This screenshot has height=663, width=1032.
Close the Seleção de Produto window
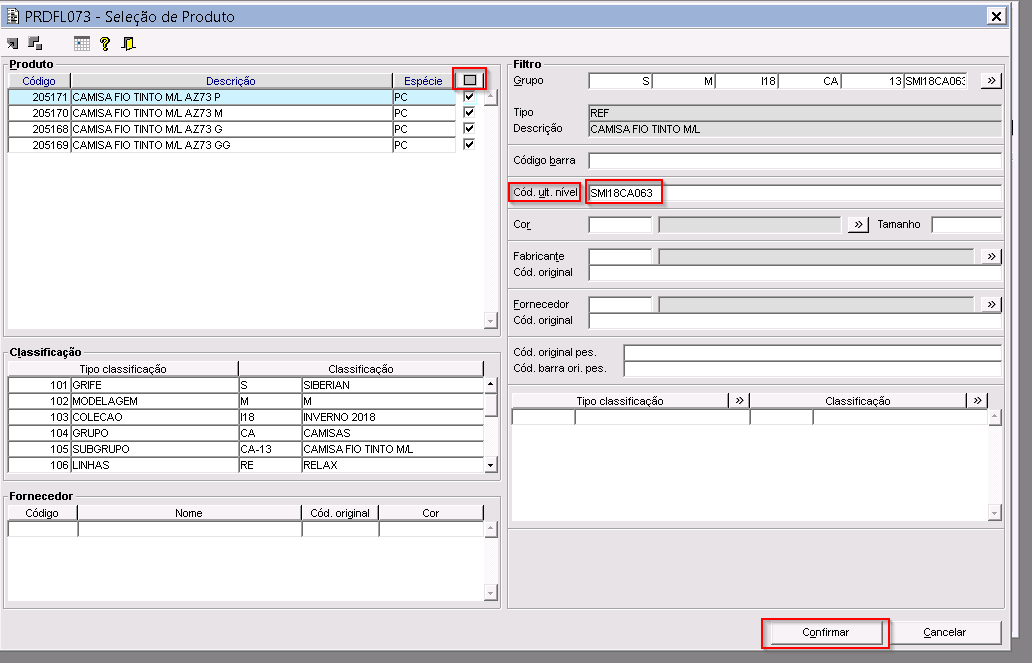(996, 16)
